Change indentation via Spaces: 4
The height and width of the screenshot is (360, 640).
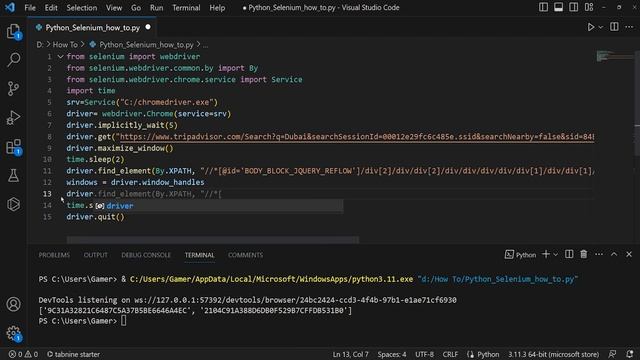tap(392, 354)
